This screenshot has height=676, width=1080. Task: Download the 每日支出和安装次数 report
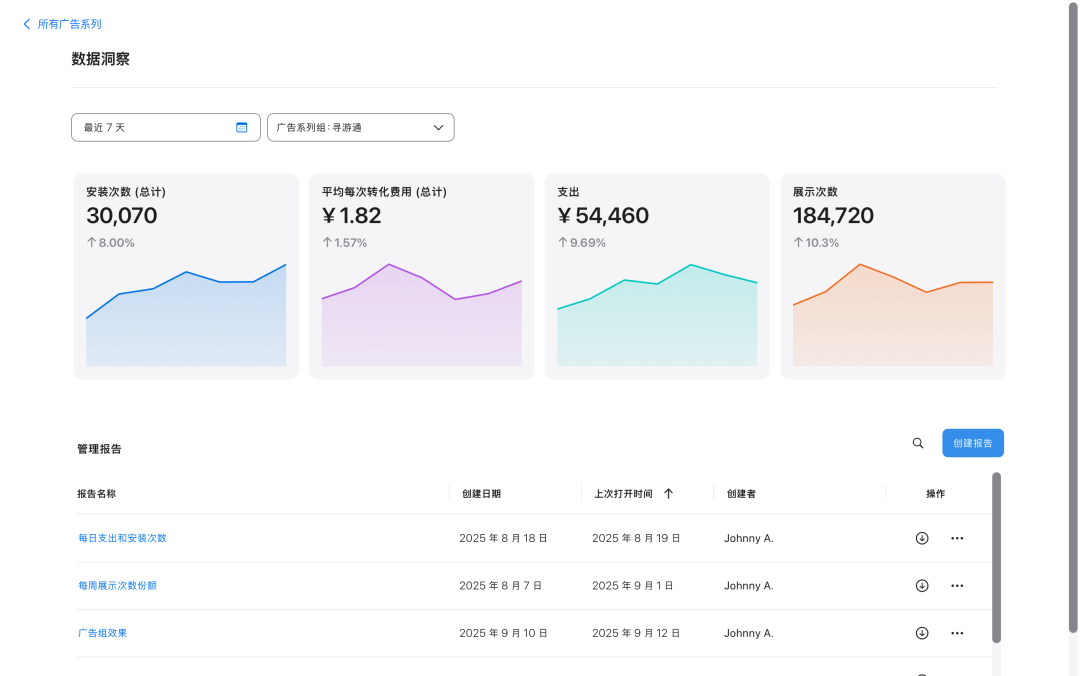point(922,538)
